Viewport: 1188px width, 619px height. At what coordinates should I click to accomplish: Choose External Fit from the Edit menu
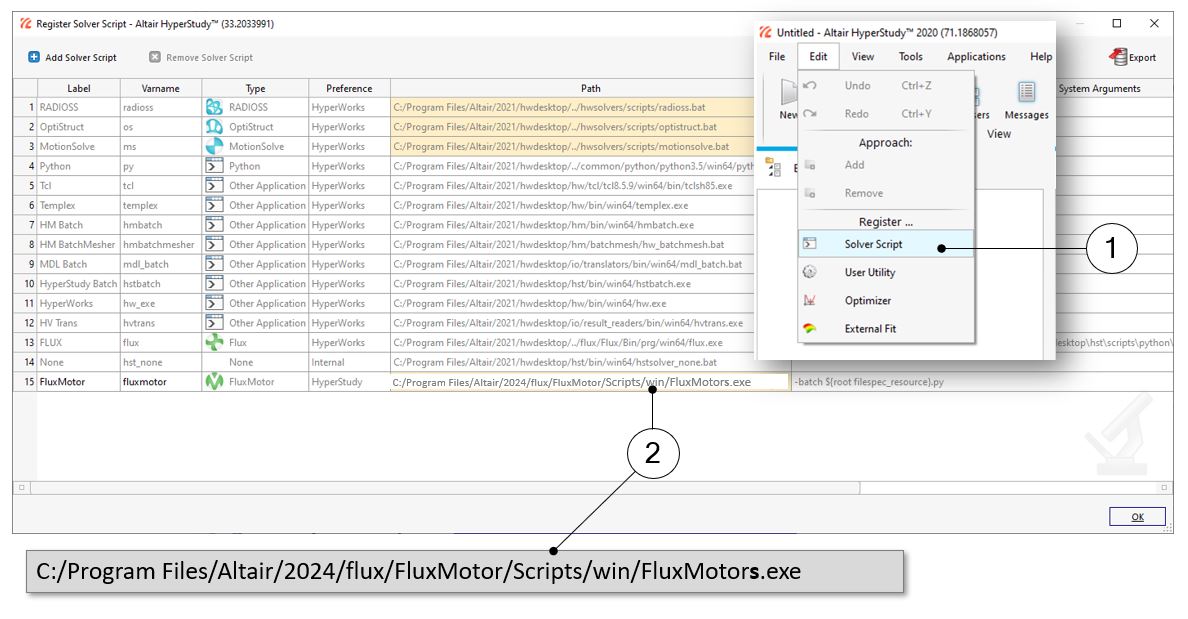point(870,328)
